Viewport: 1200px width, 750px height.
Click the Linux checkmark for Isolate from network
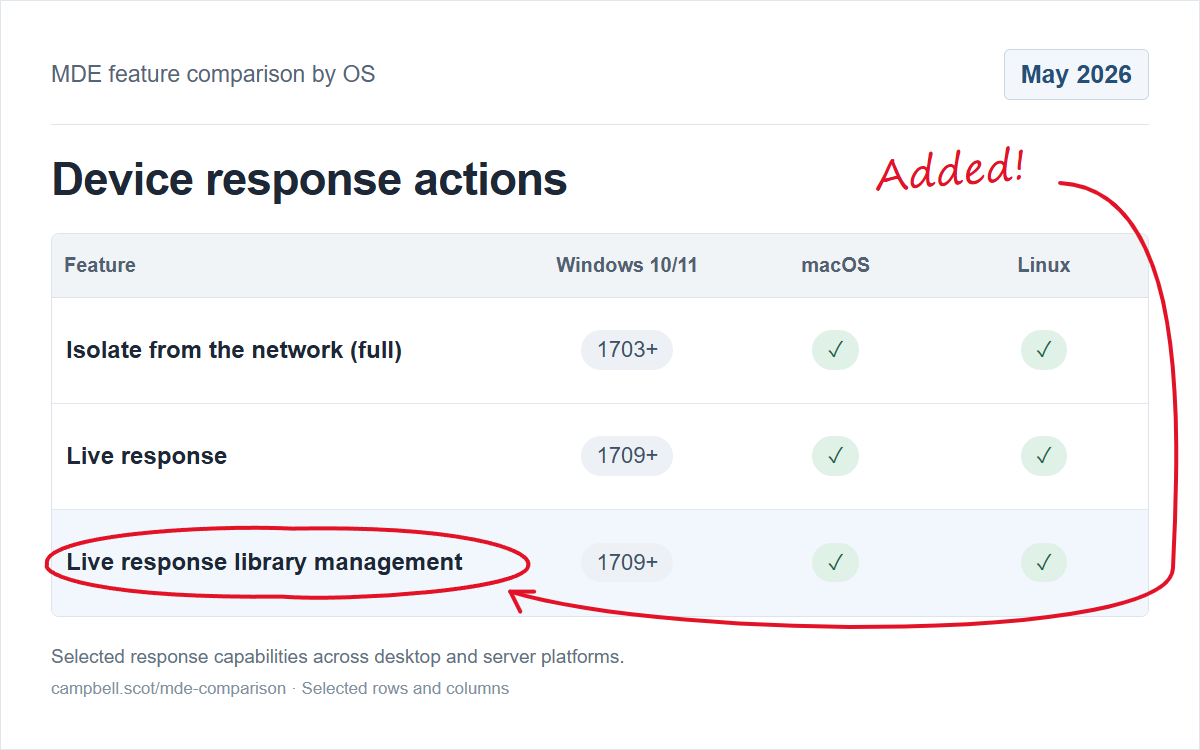point(1044,350)
